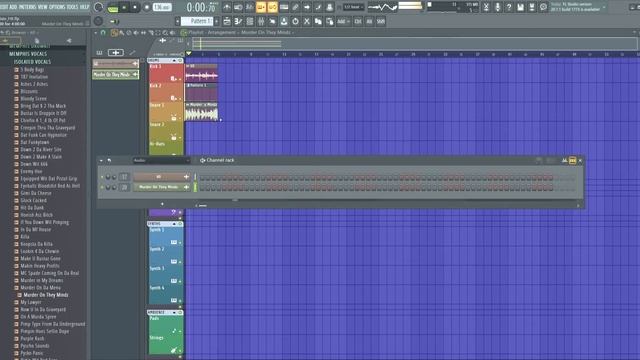This screenshot has height=360, width=640.
Task: Click the transport play button
Action: 124,7
